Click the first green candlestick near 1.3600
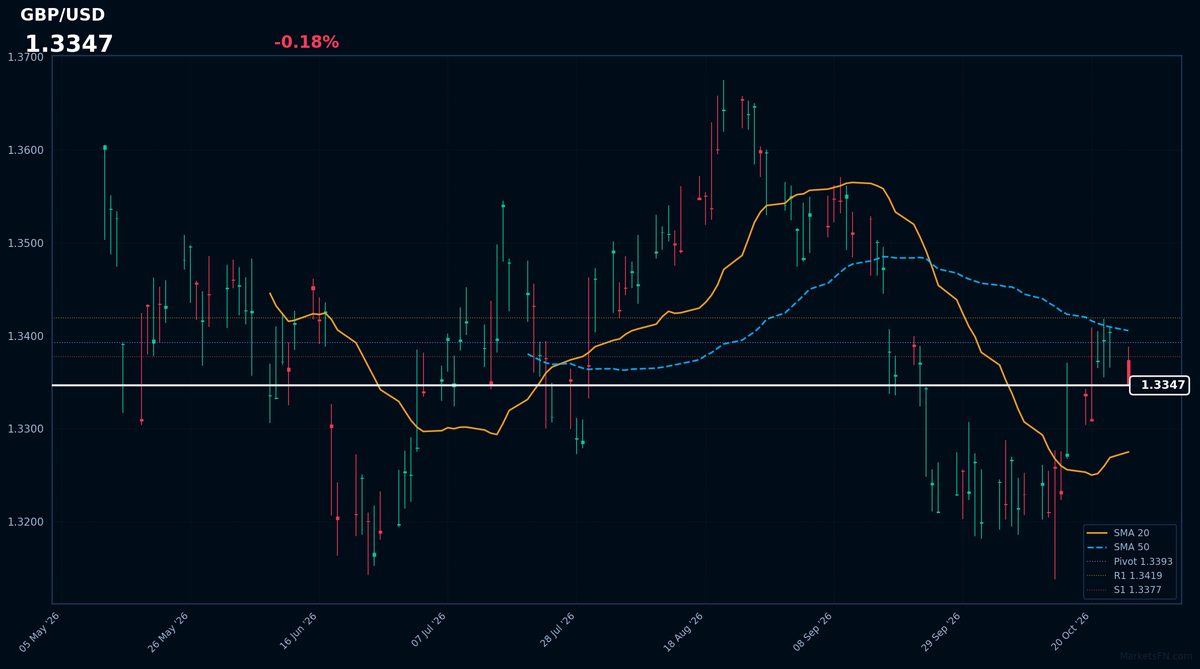 pyautogui.click(x=104, y=193)
